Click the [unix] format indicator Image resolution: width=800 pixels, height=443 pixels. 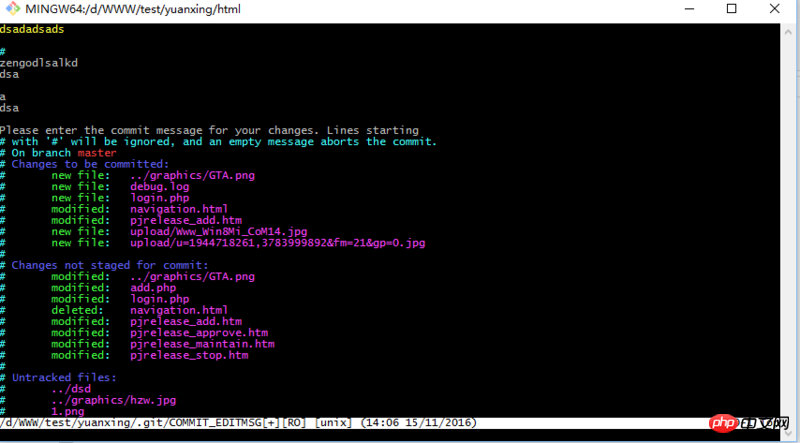(333, 423)
